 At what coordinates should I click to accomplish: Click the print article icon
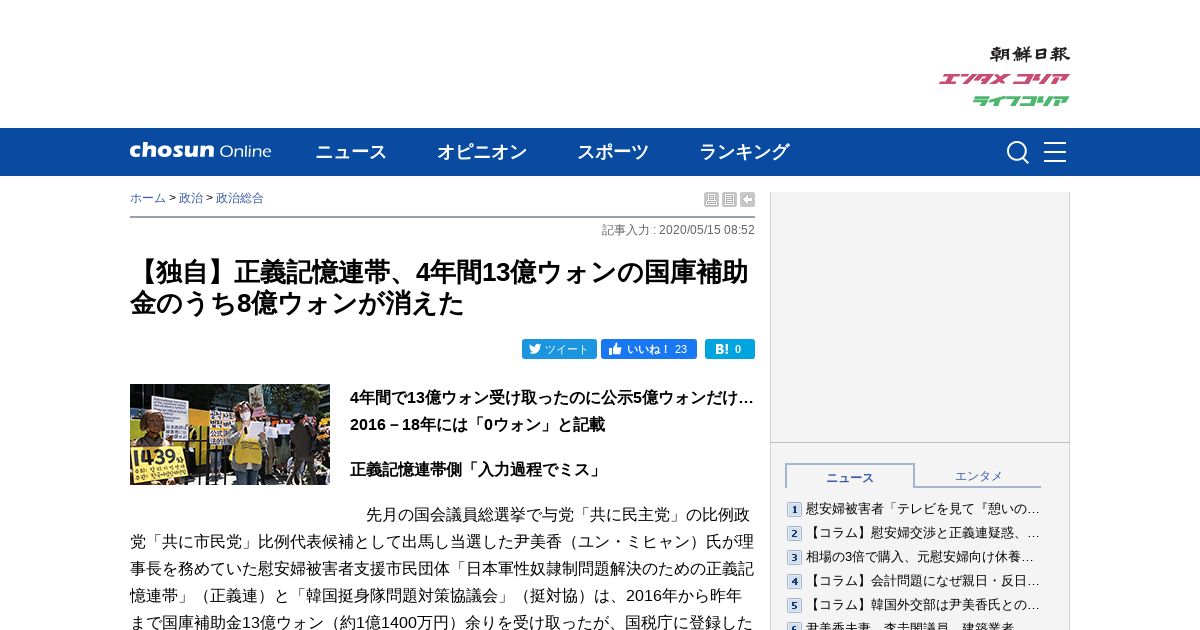click(x=711, y=199)
